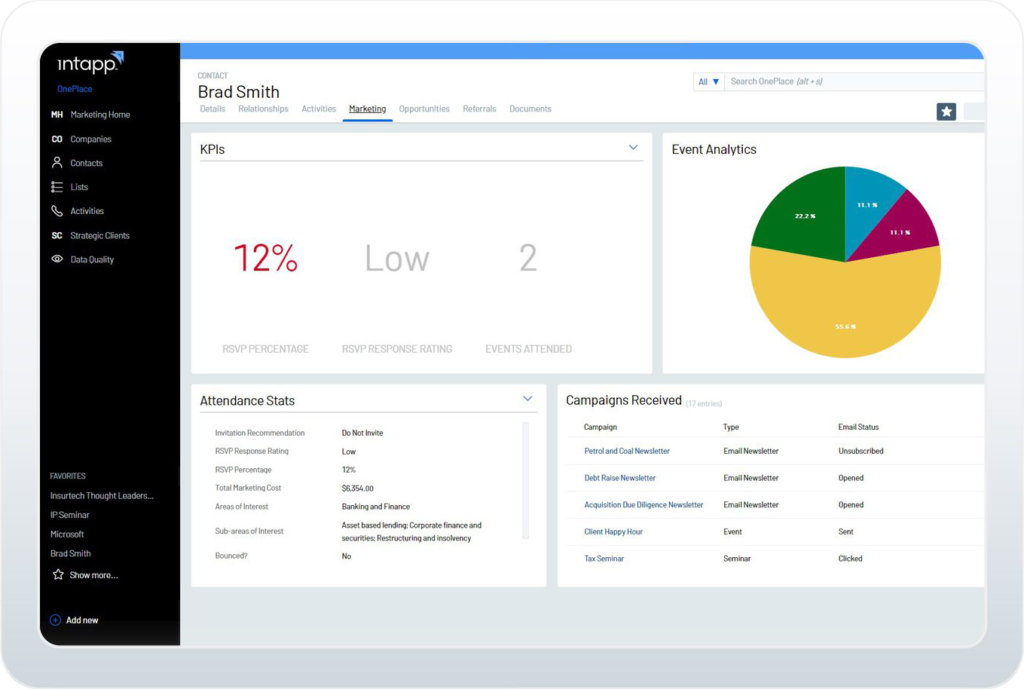Collapse the KPIs panel chevron
The width and height of the screenshot is (1024, 689).
(x=633, y=146)
